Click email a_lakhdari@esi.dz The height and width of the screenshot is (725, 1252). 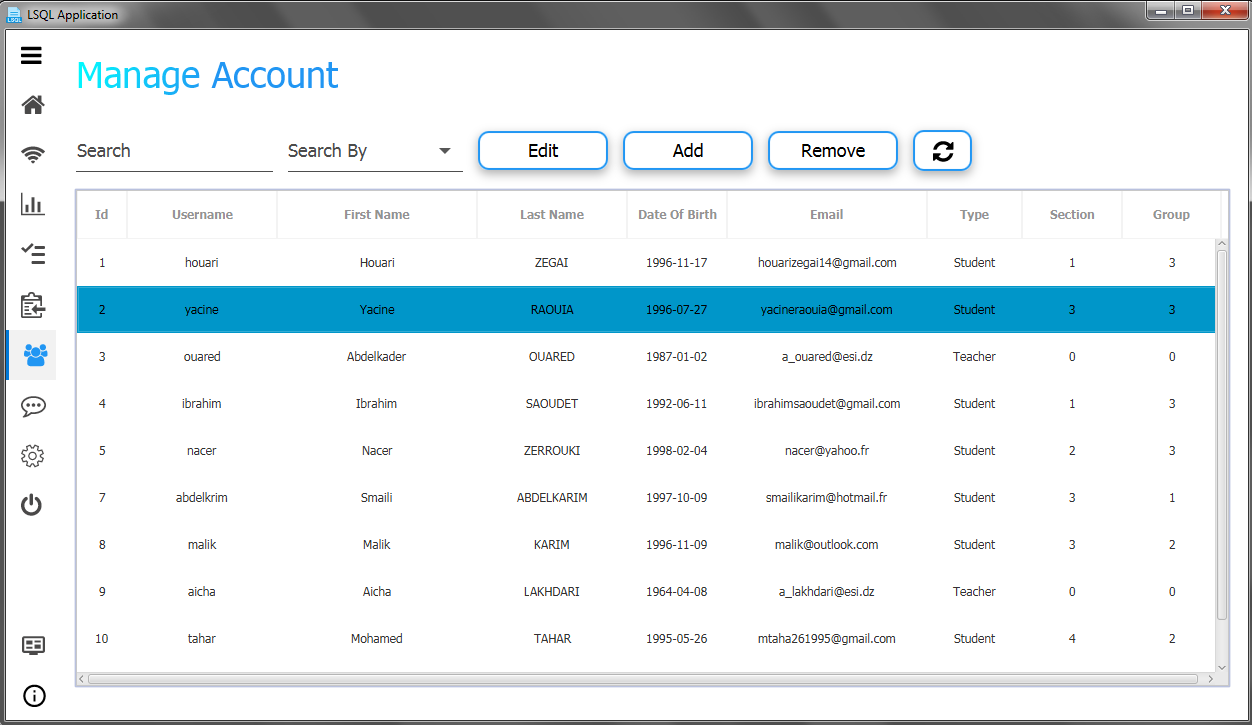click(827, 592)
